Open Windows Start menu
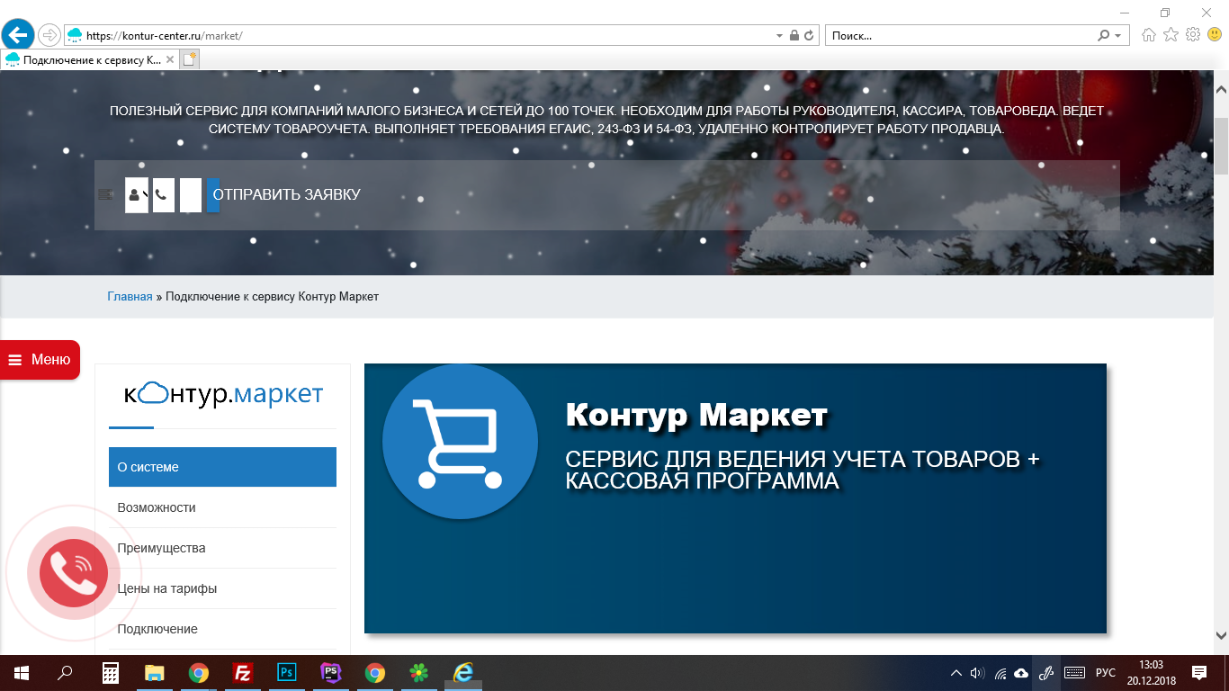1229x691 pixels. (x=20, y=673)
